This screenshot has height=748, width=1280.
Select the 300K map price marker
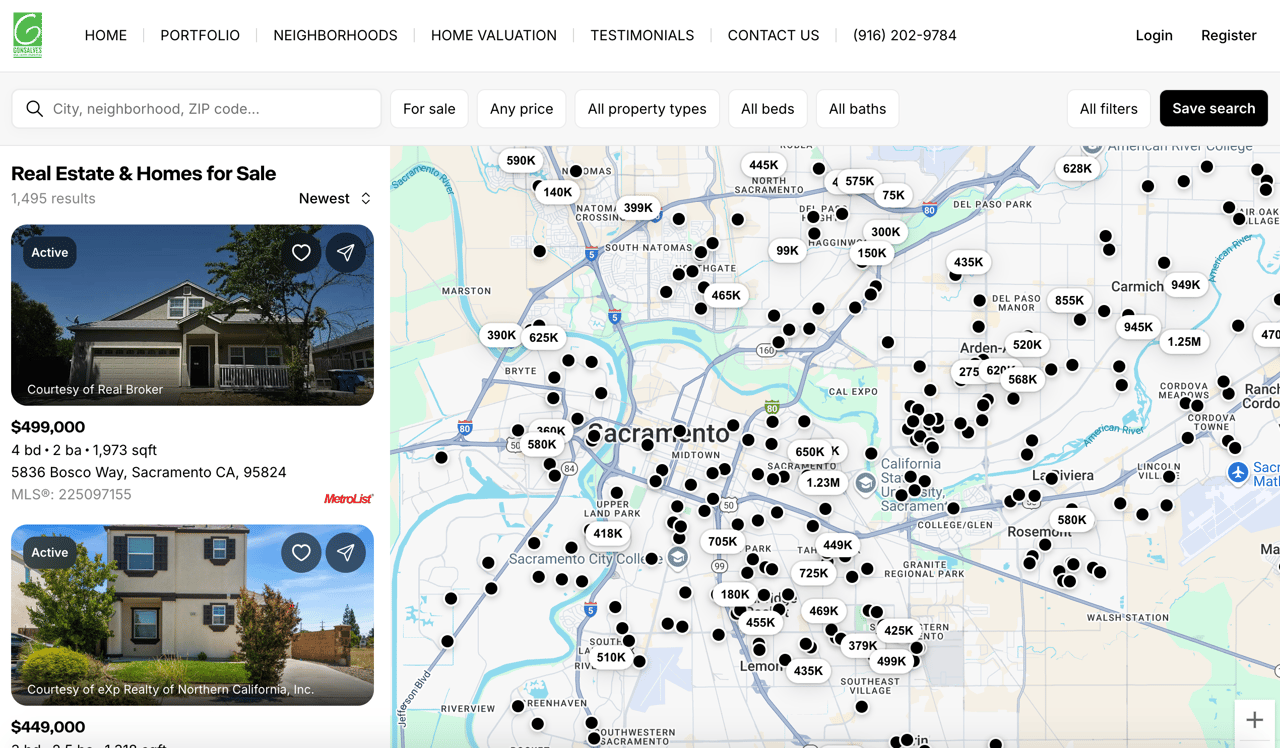tap(885, 231)
